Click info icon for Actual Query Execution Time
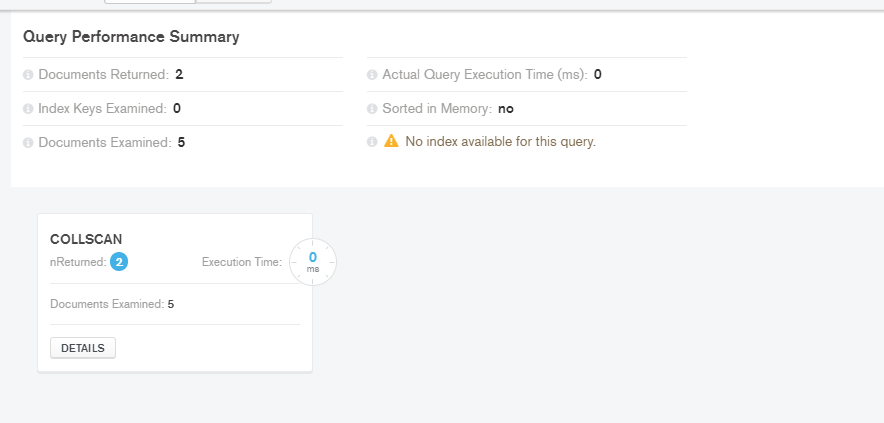The image size is (884, 423). 372,75
